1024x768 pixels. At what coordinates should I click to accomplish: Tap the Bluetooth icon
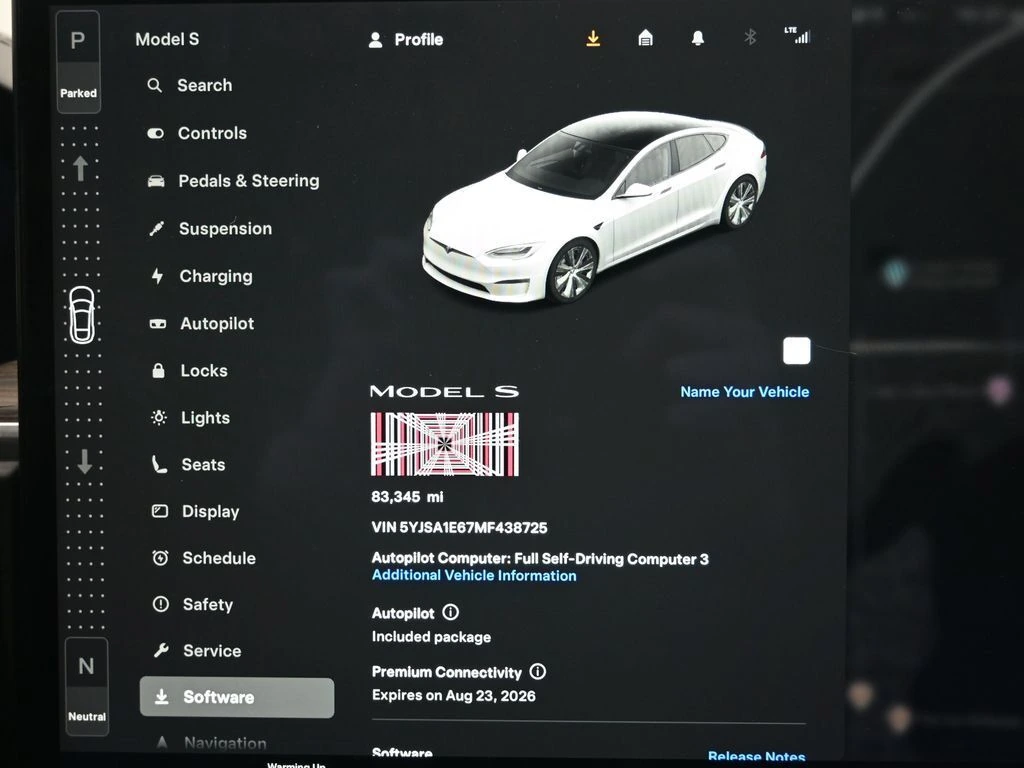pyautogui.click(x=750, y=38)
